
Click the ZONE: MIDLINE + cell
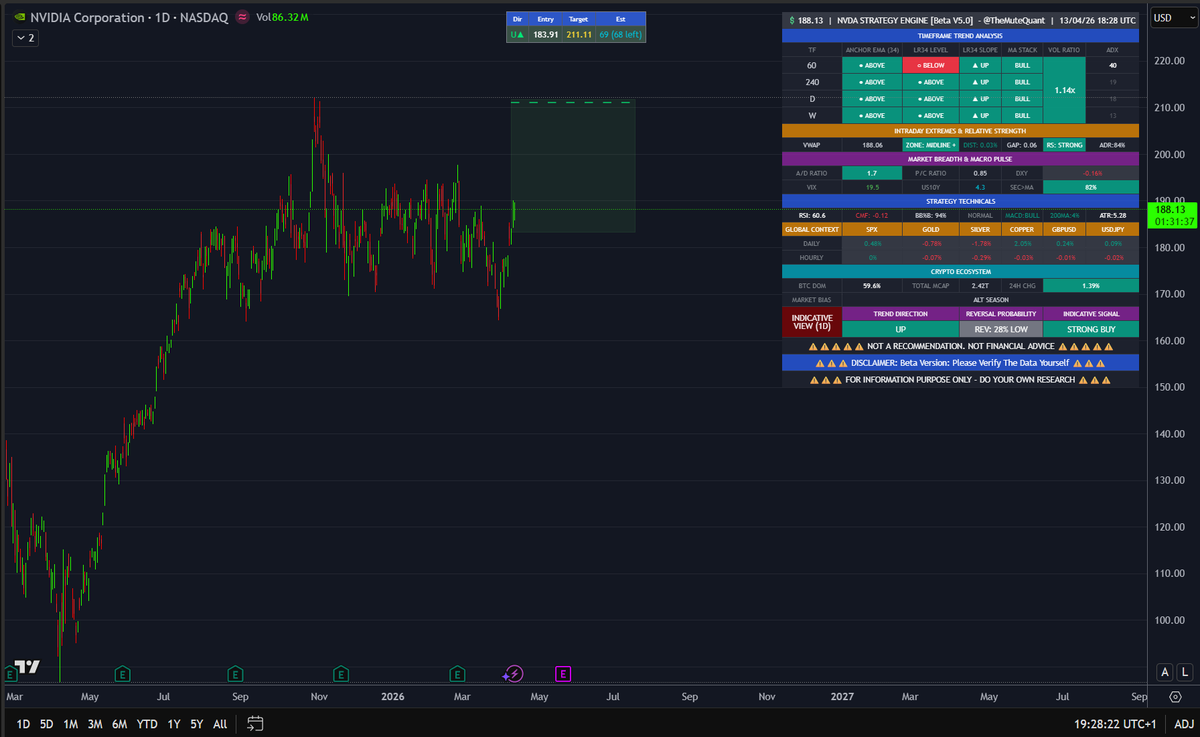point(931,145)
